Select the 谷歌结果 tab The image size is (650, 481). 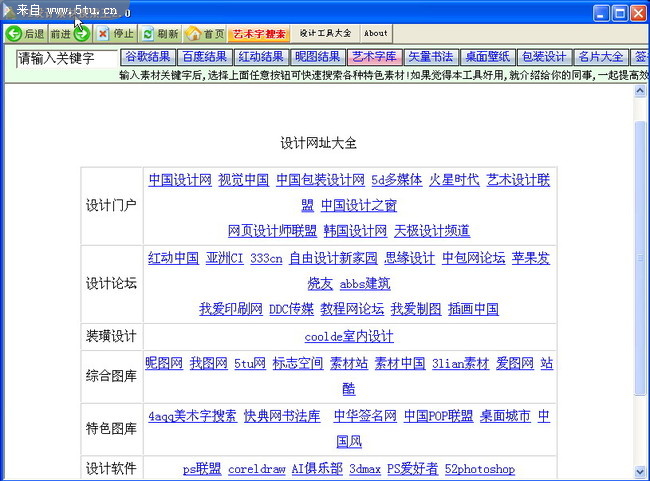click(x=147, y=57)
